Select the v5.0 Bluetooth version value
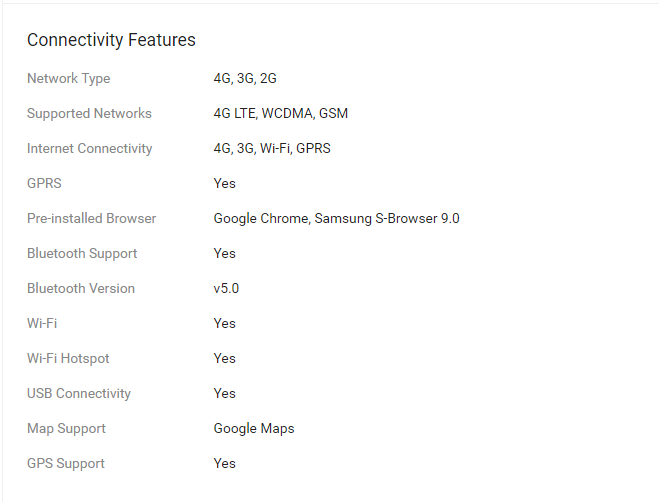This screenshot has width=659, height=502. 226,288
